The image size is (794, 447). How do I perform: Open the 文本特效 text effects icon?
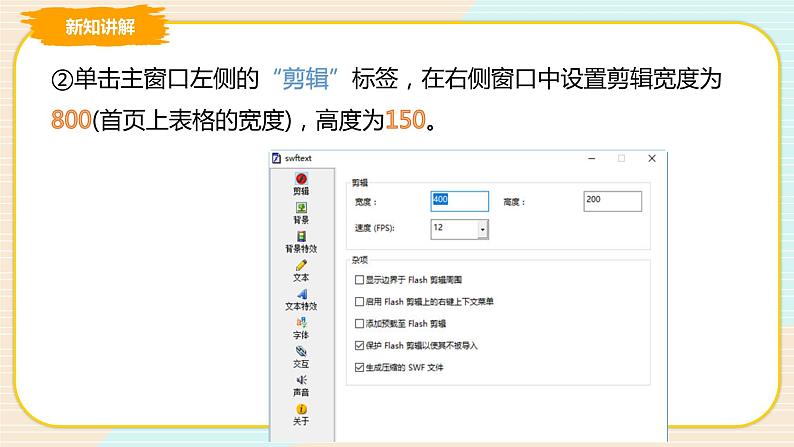pyautogui.click(x=302, y=294)
